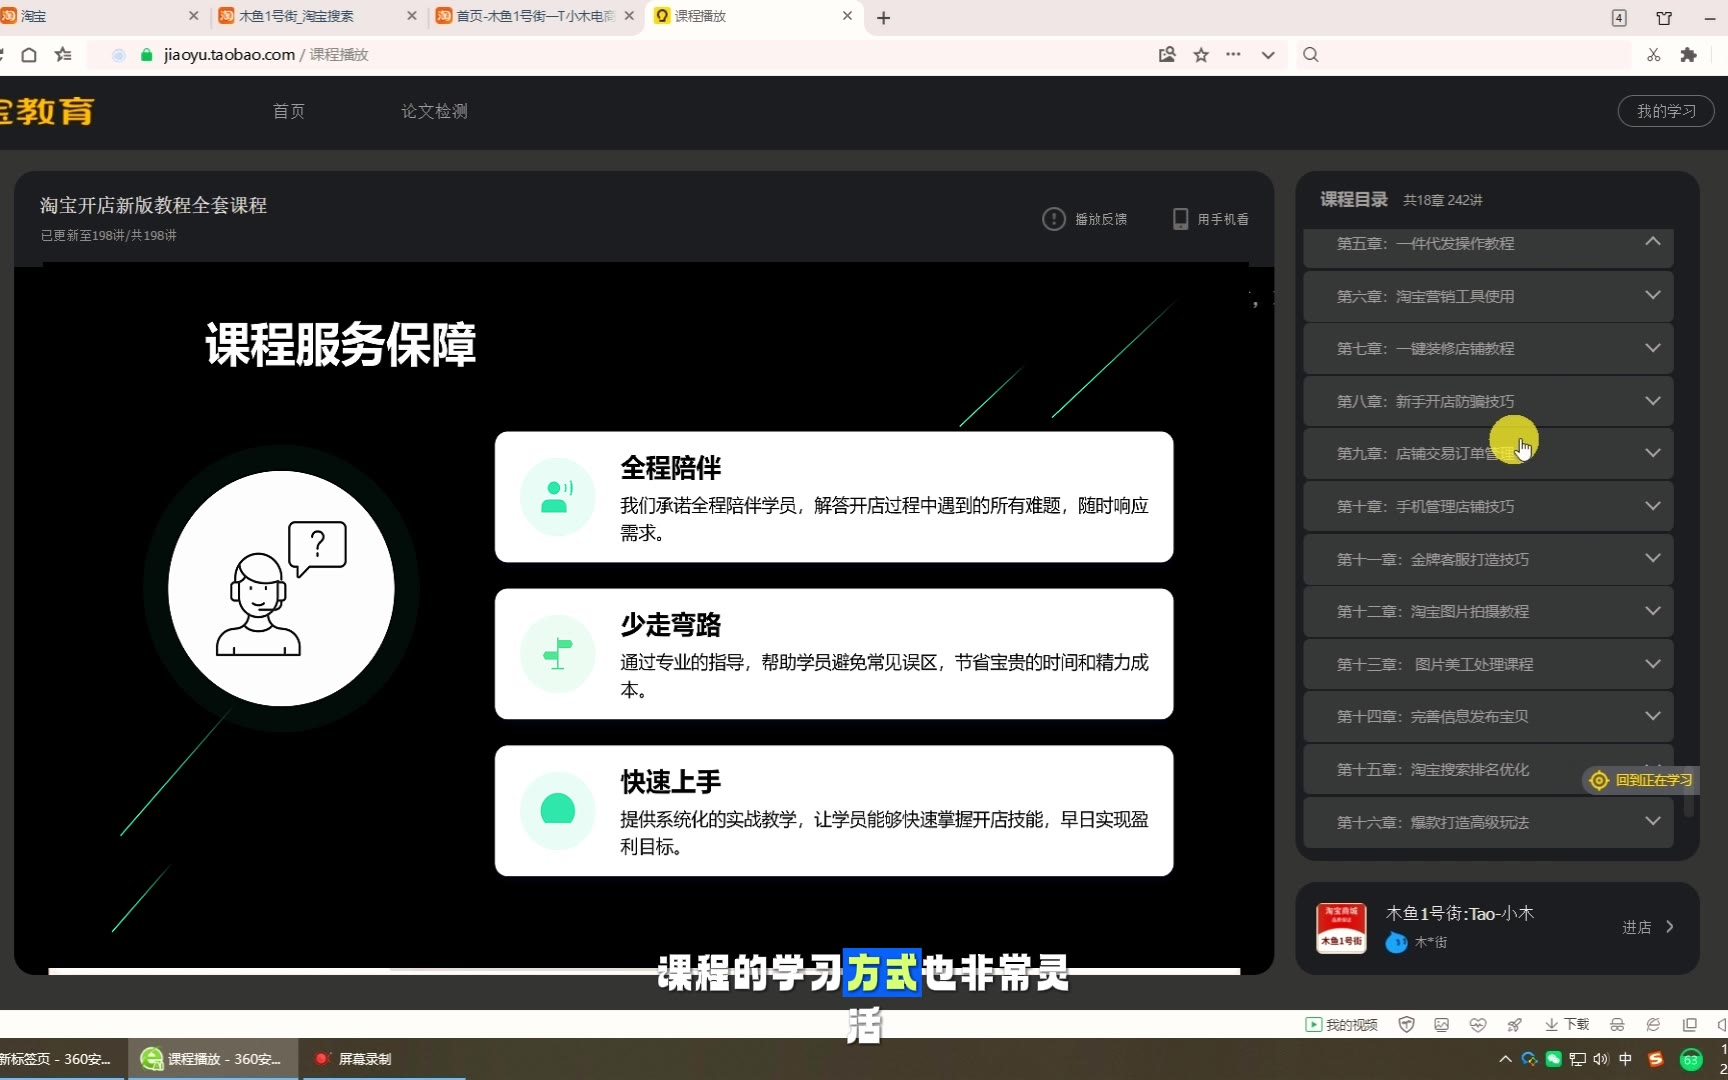Open the address bar dropdown chevron
Viewport: 1728px width, 1080px height.
point(1268,55)
